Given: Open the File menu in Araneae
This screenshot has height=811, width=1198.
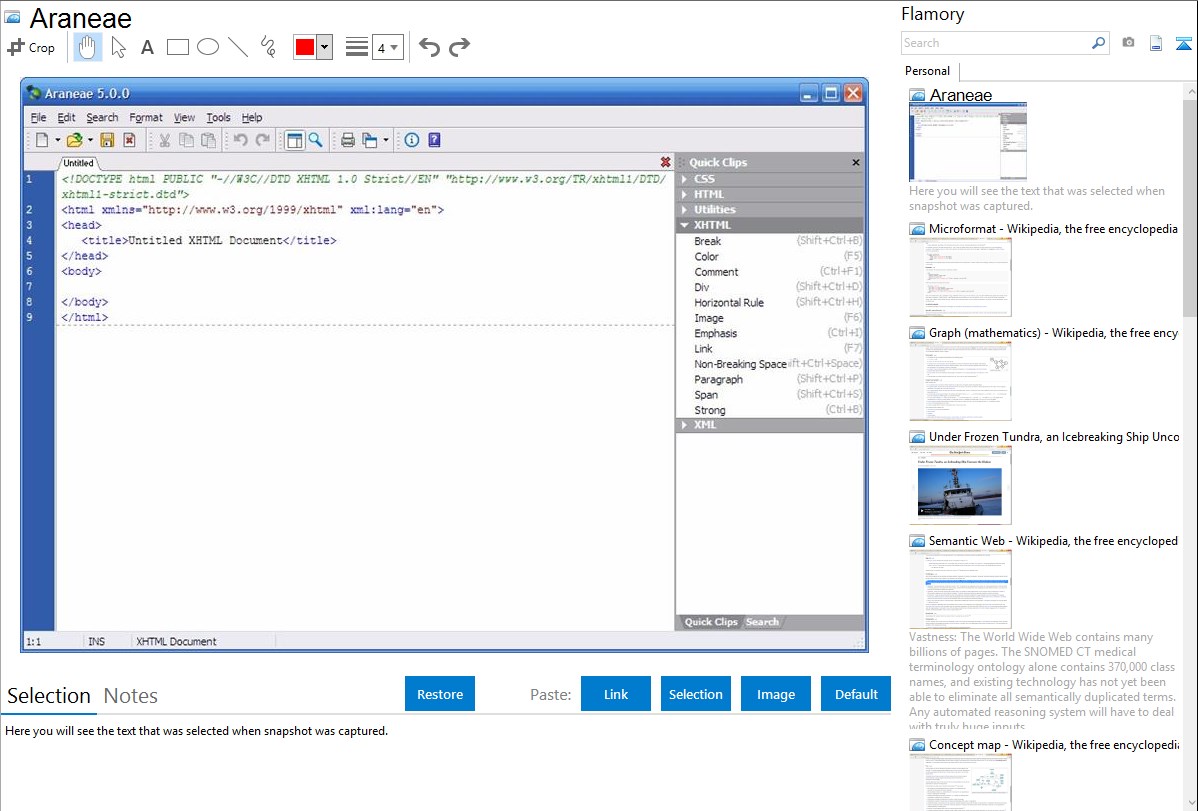Looking at the screenshot, I should coord(38,118).
